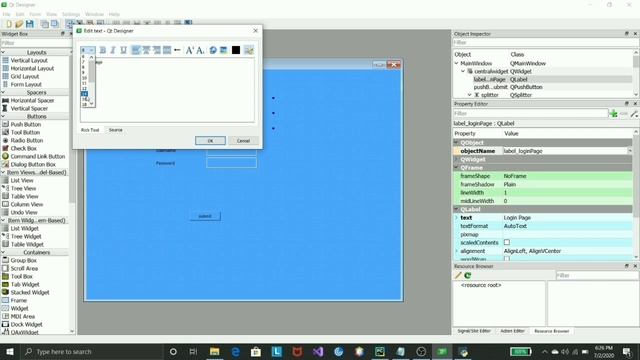640x360 pixels.
Task: Expand the alignment property row
Action: pos(456,251)
